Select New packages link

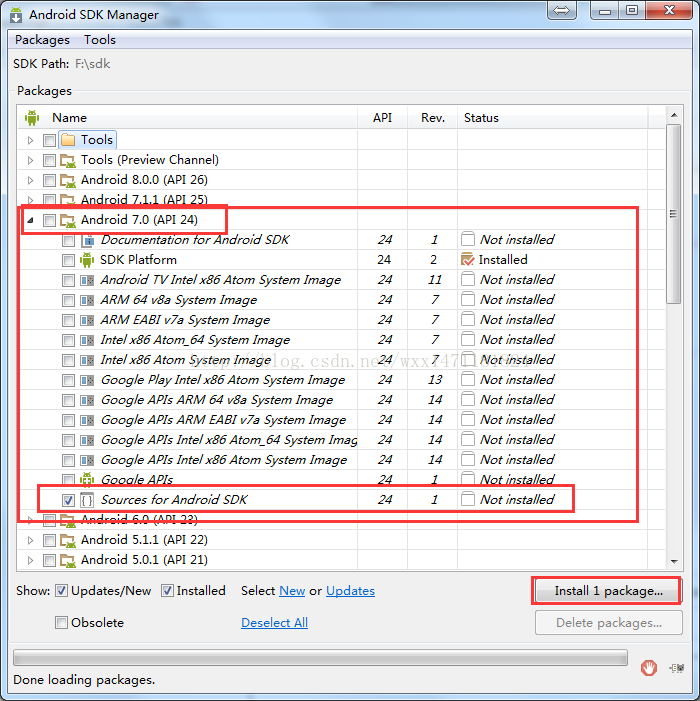tap(292, 591)
